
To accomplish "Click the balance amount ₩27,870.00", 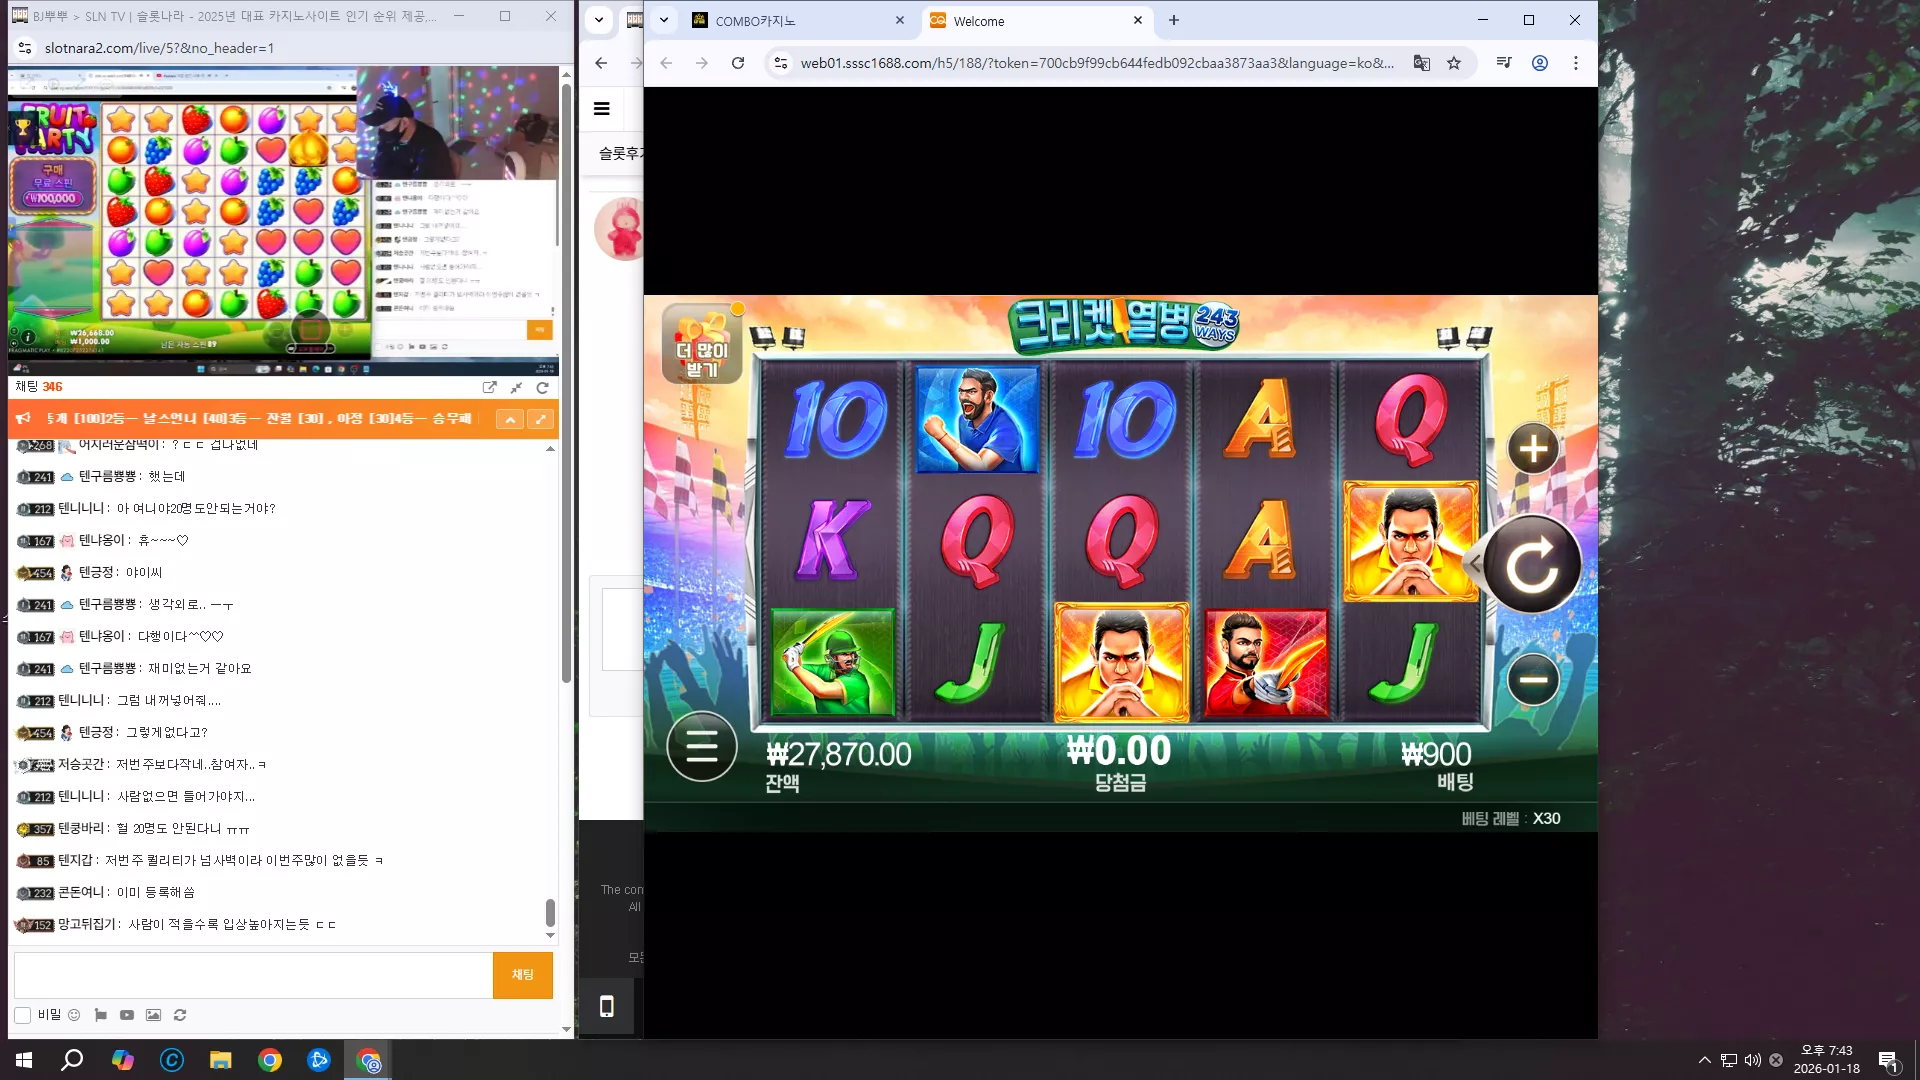I will (839, 754).
